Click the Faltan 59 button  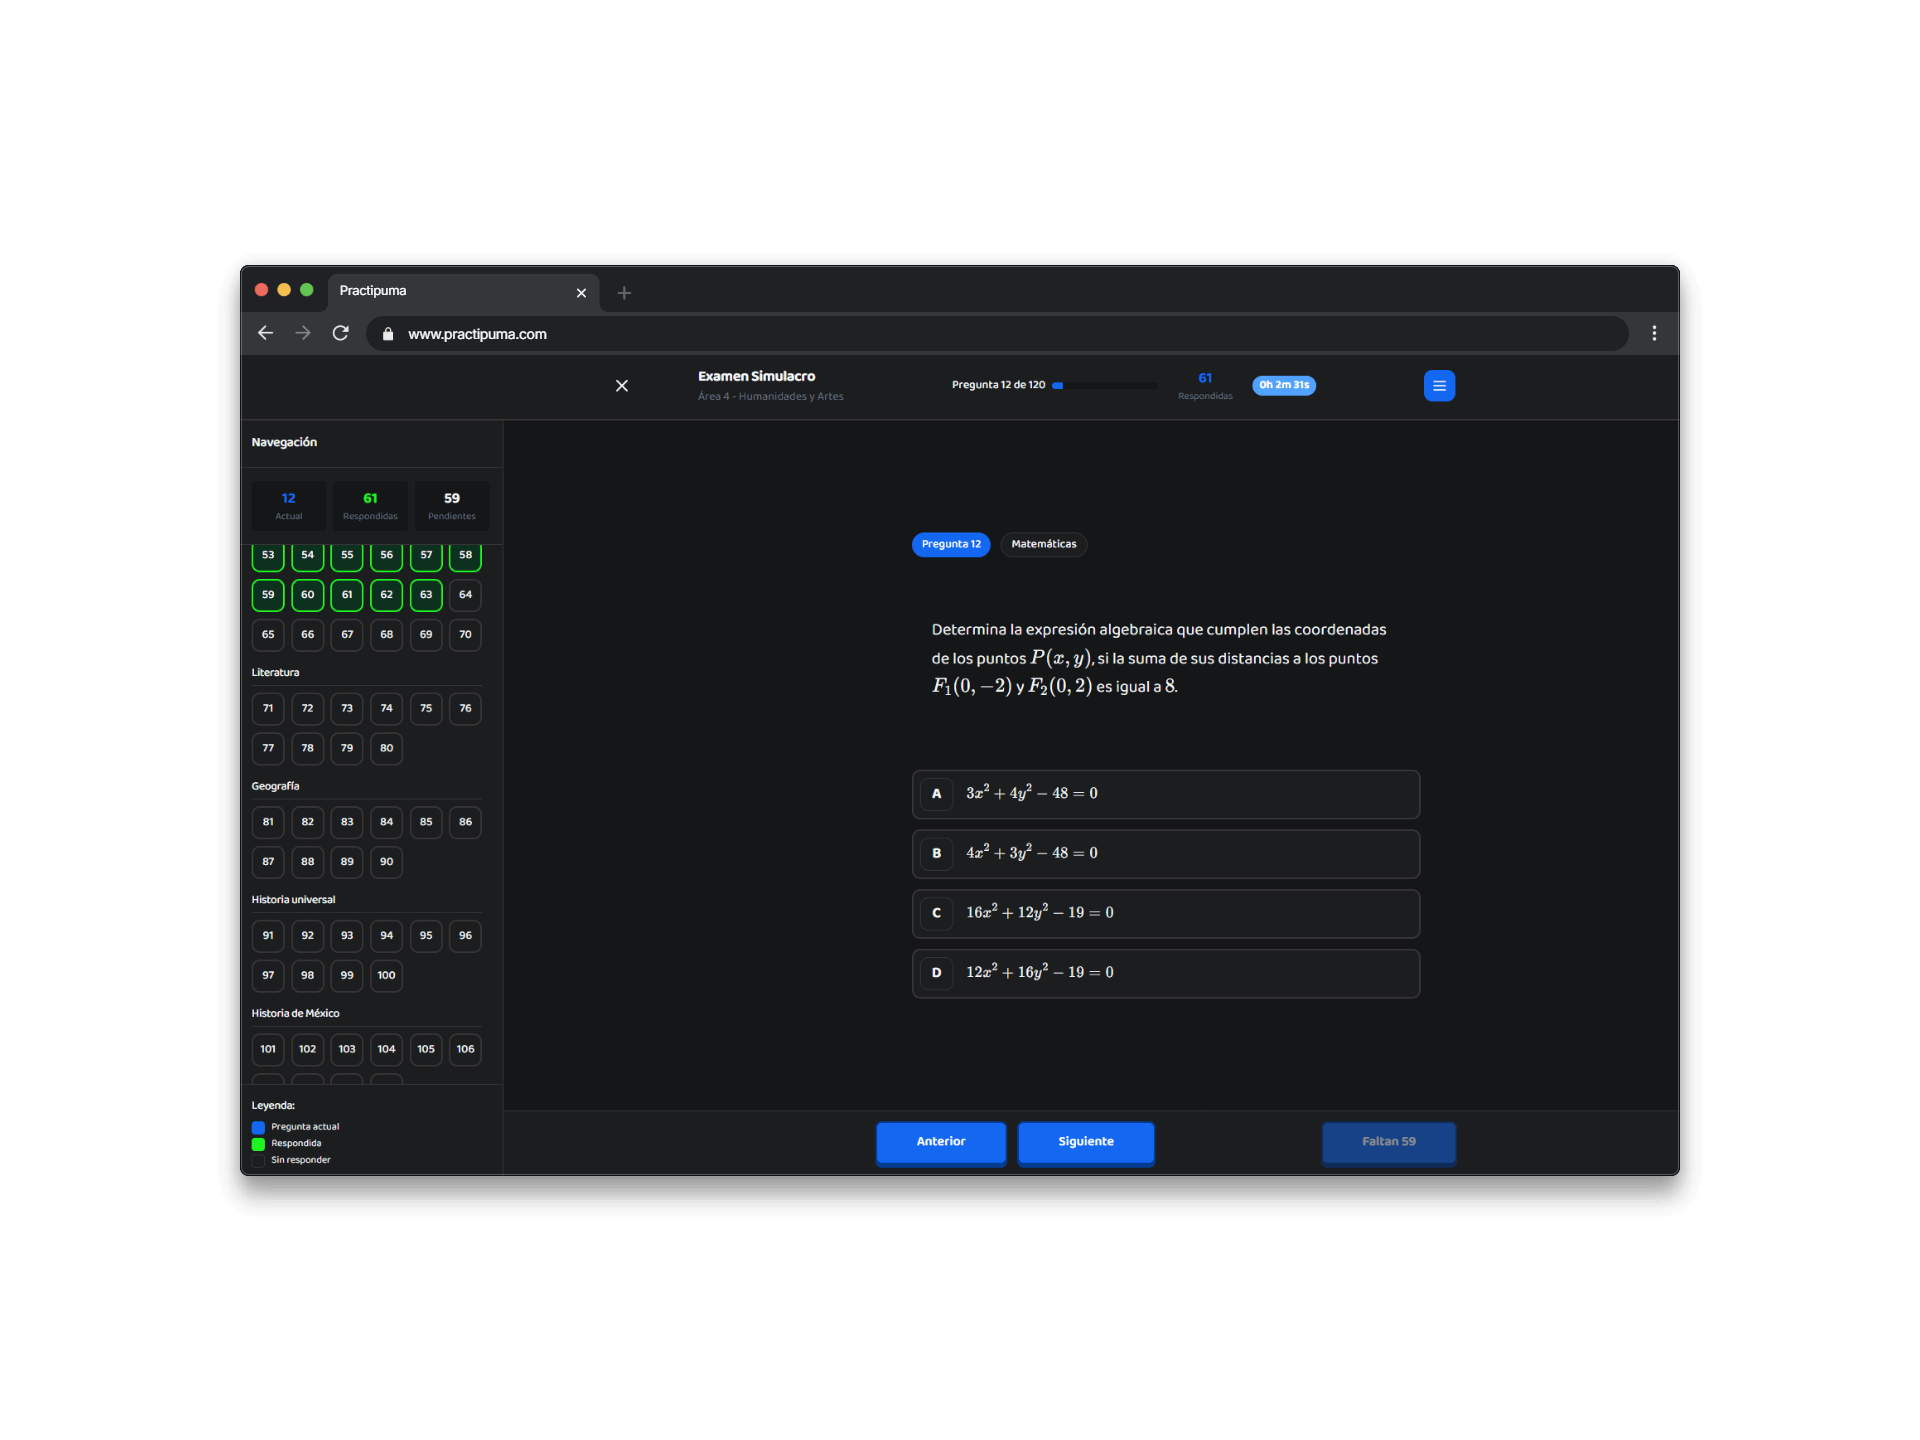coord(1388,1141)
